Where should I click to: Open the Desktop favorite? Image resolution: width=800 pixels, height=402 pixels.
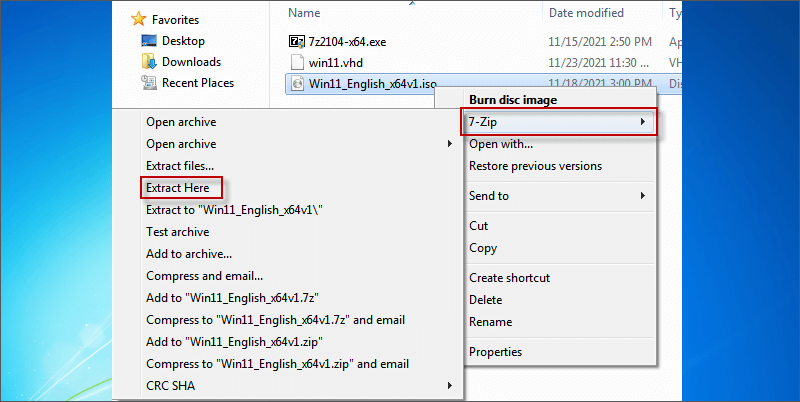click(183, 41)
